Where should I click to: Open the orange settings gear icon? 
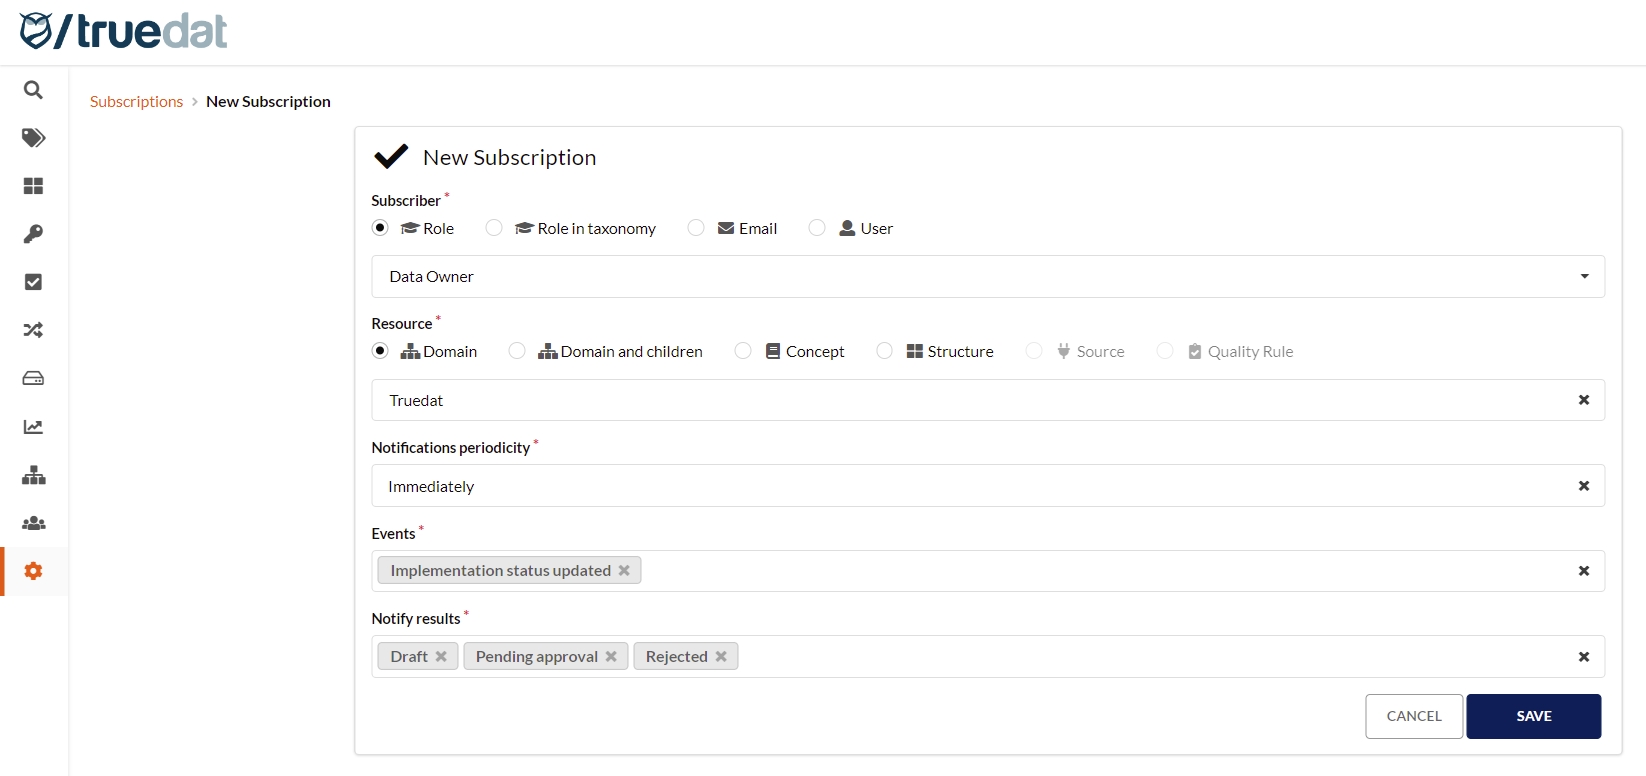(33, 571)
